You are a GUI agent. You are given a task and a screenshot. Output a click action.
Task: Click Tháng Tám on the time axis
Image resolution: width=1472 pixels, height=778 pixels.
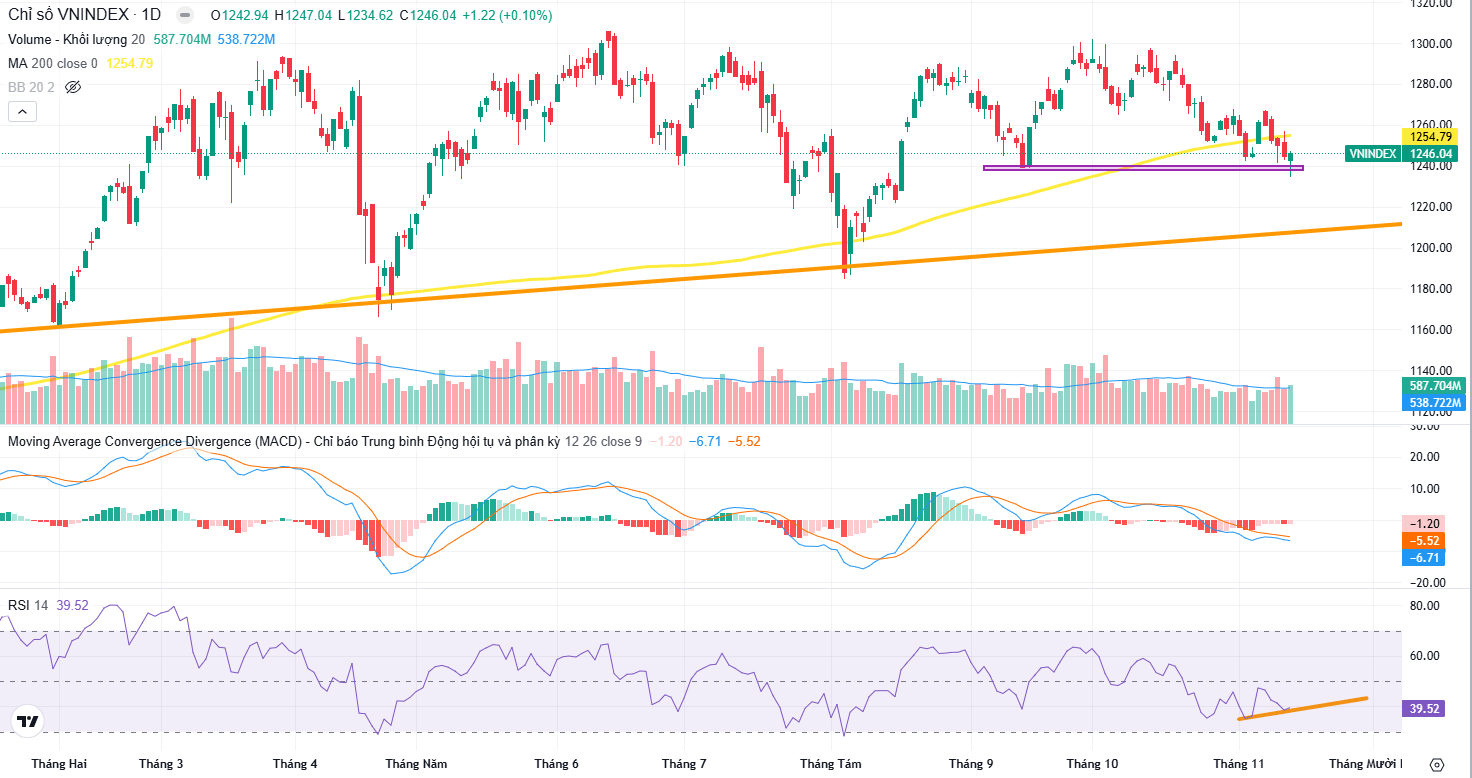(x=830, y=763)
